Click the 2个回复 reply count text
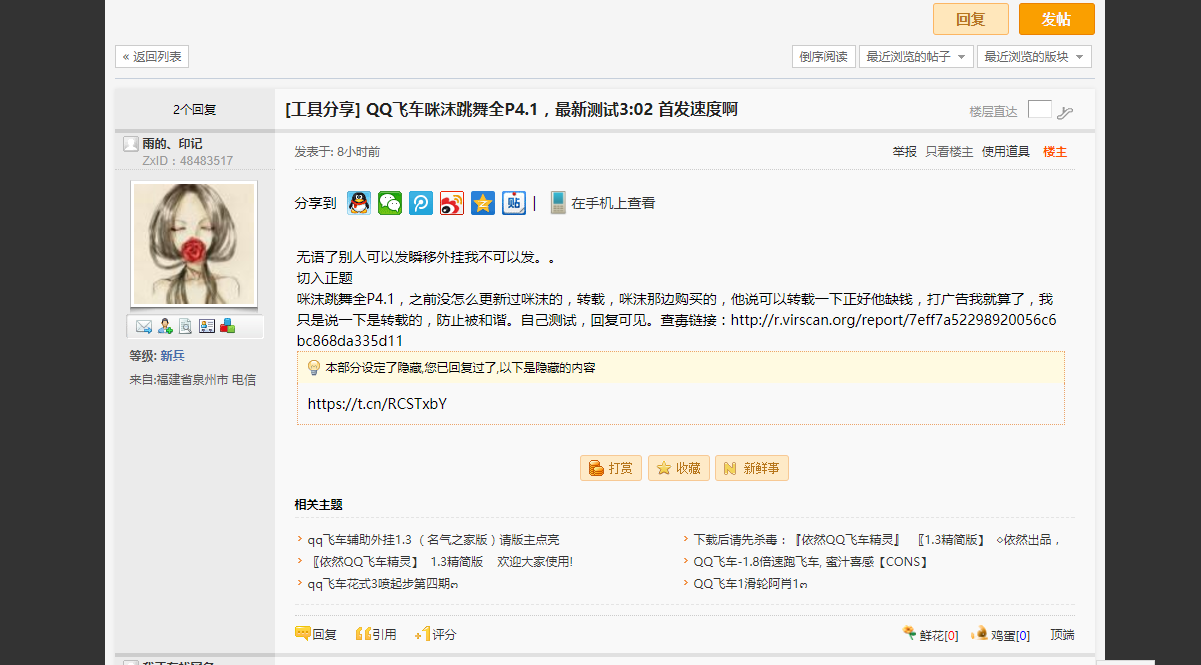 coord(194,110)
